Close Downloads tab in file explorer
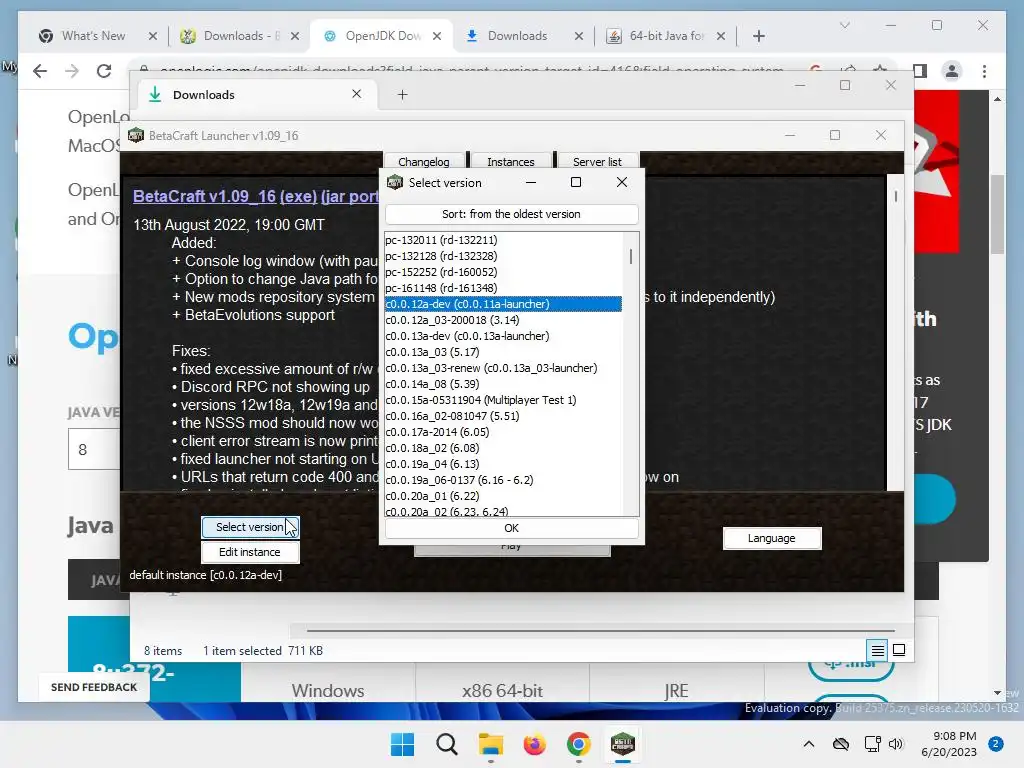 point(357,94)
